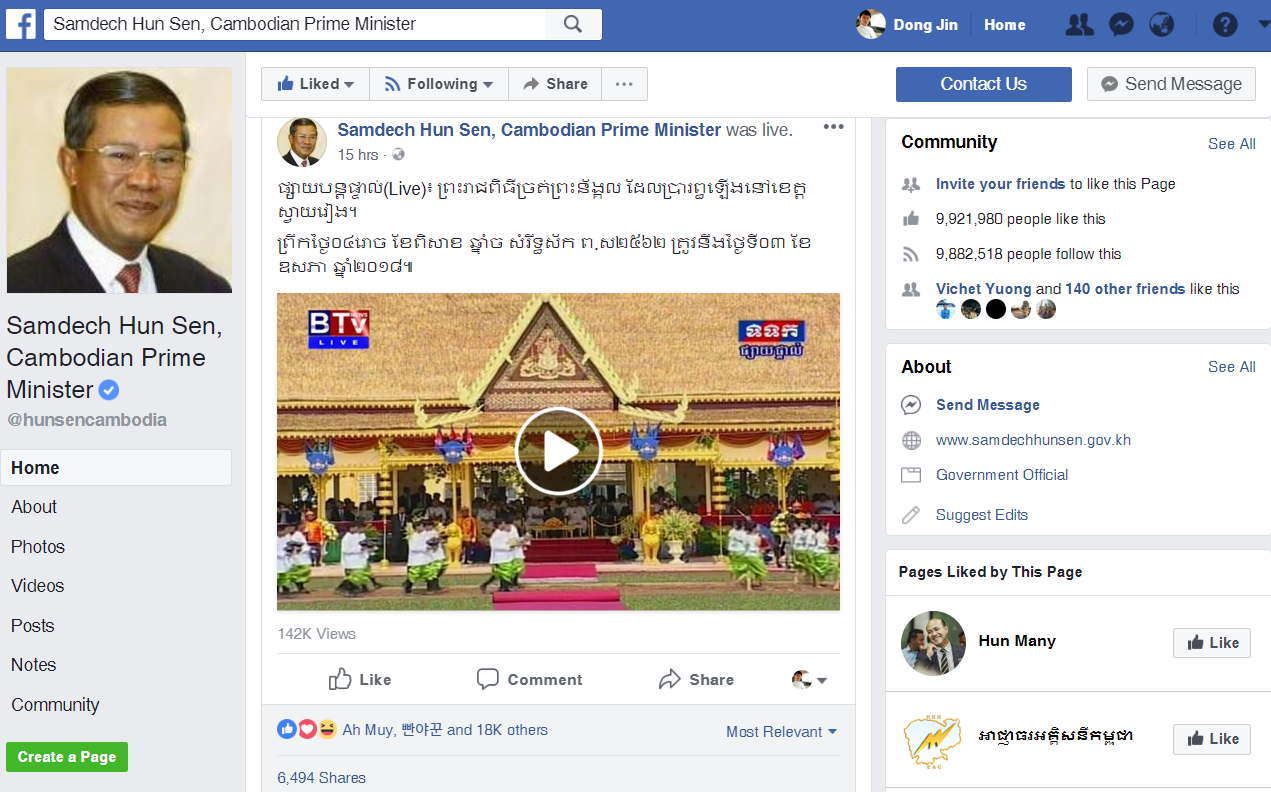Click the post author avatar thumbnail

pyautogui.click(x=301, y=142)
